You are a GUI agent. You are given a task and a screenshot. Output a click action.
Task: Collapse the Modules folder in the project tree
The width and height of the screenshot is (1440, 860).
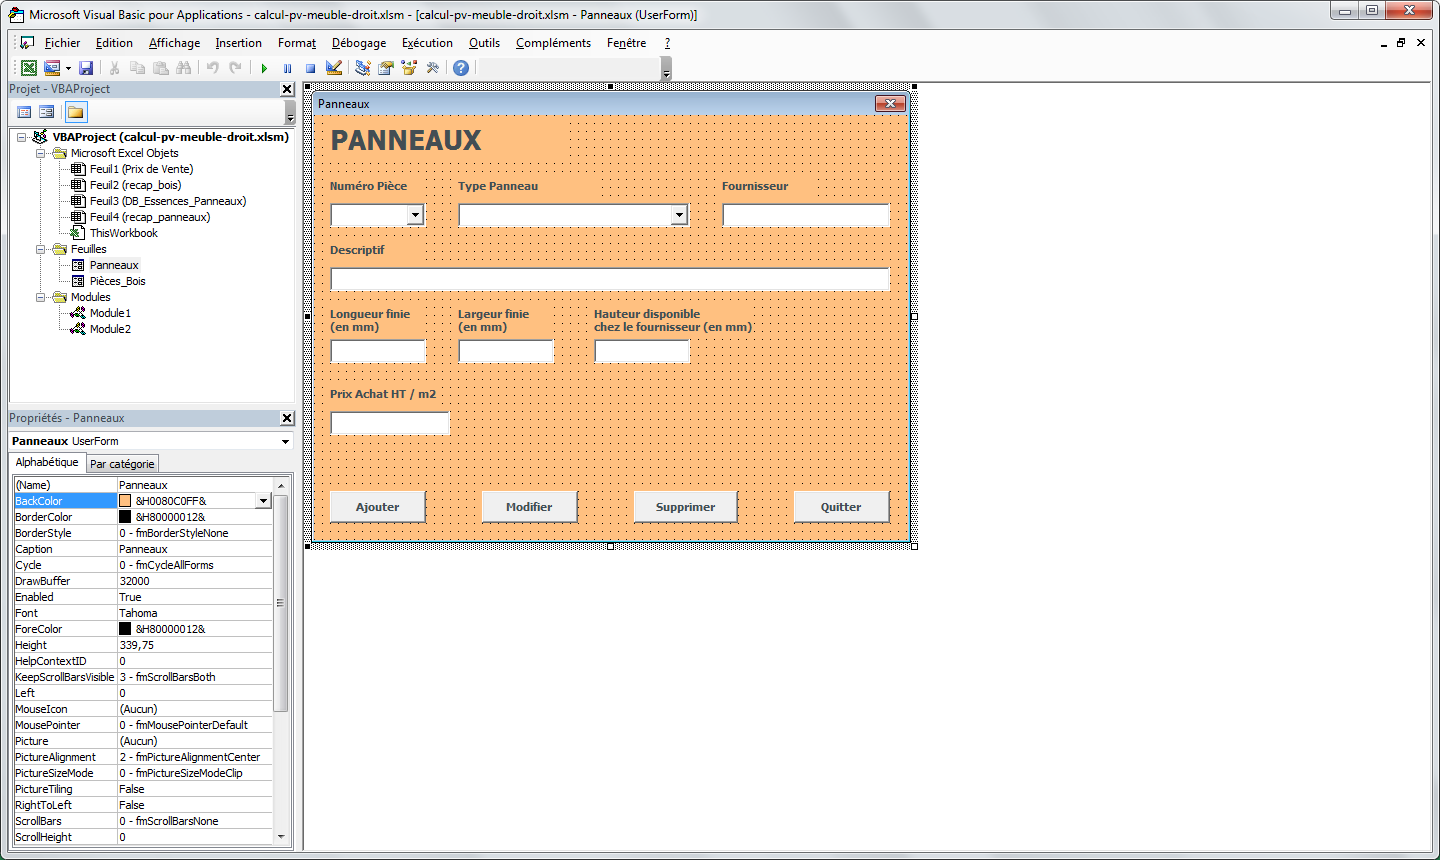[x=41, y=297]
